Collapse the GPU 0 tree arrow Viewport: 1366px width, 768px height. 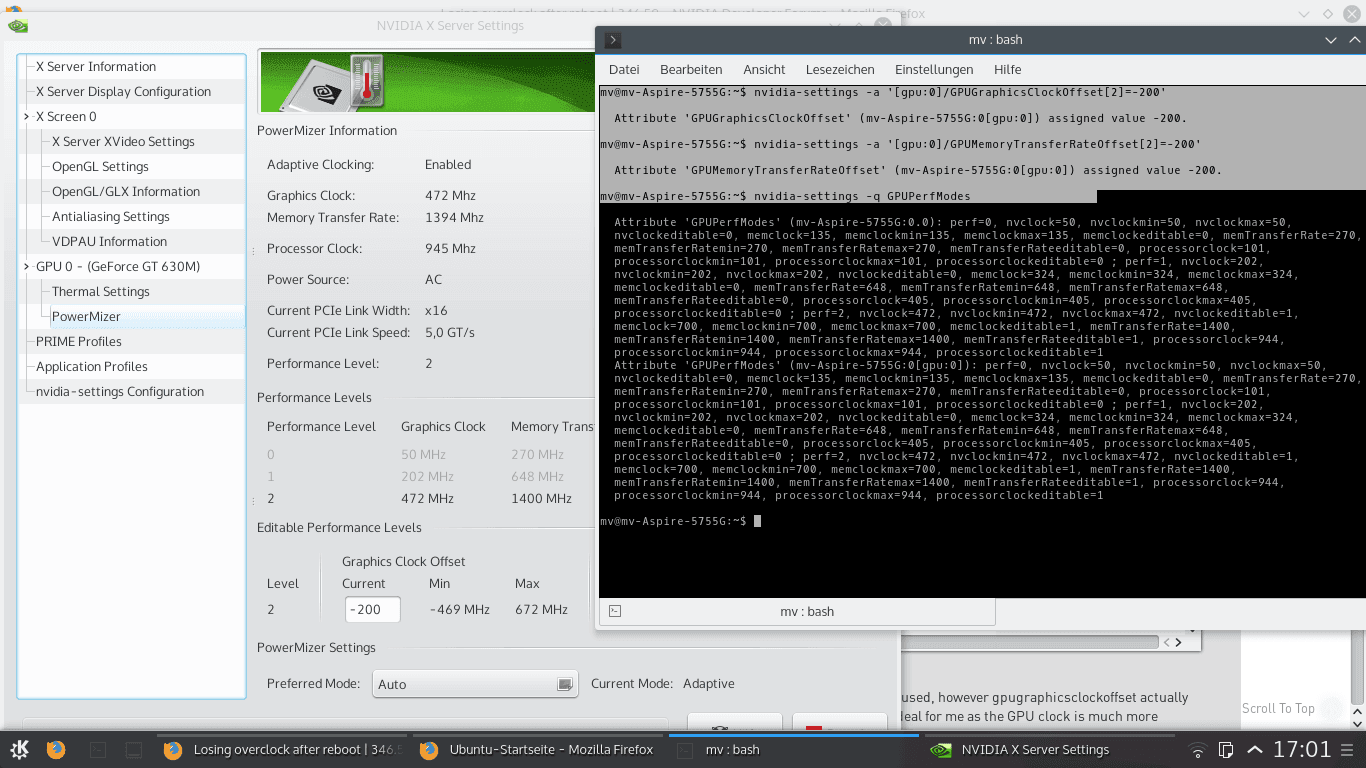point(27,266)
